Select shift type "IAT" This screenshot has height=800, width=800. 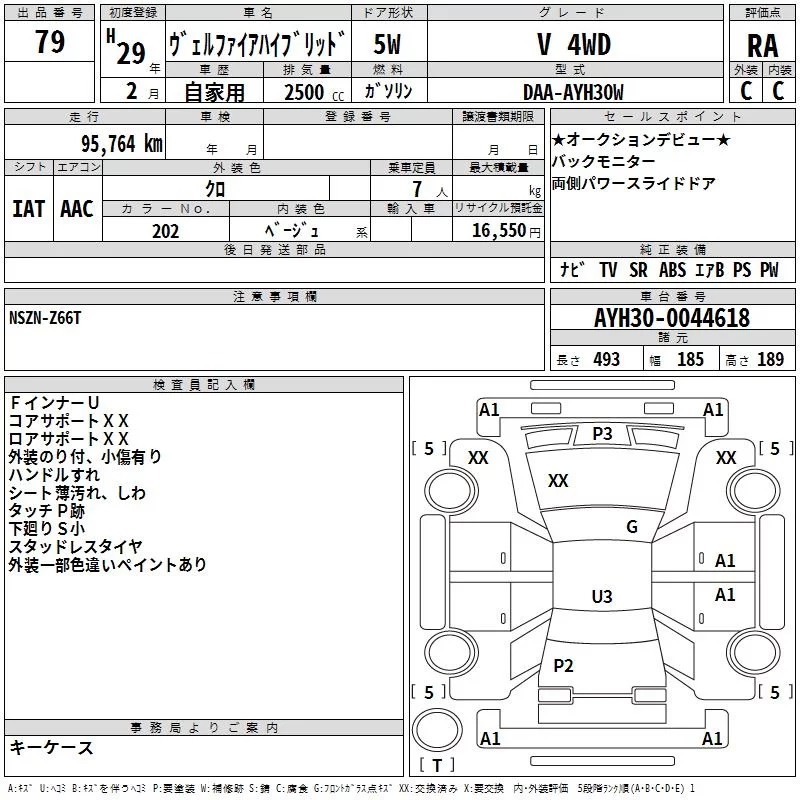click(x=29, y=209)
